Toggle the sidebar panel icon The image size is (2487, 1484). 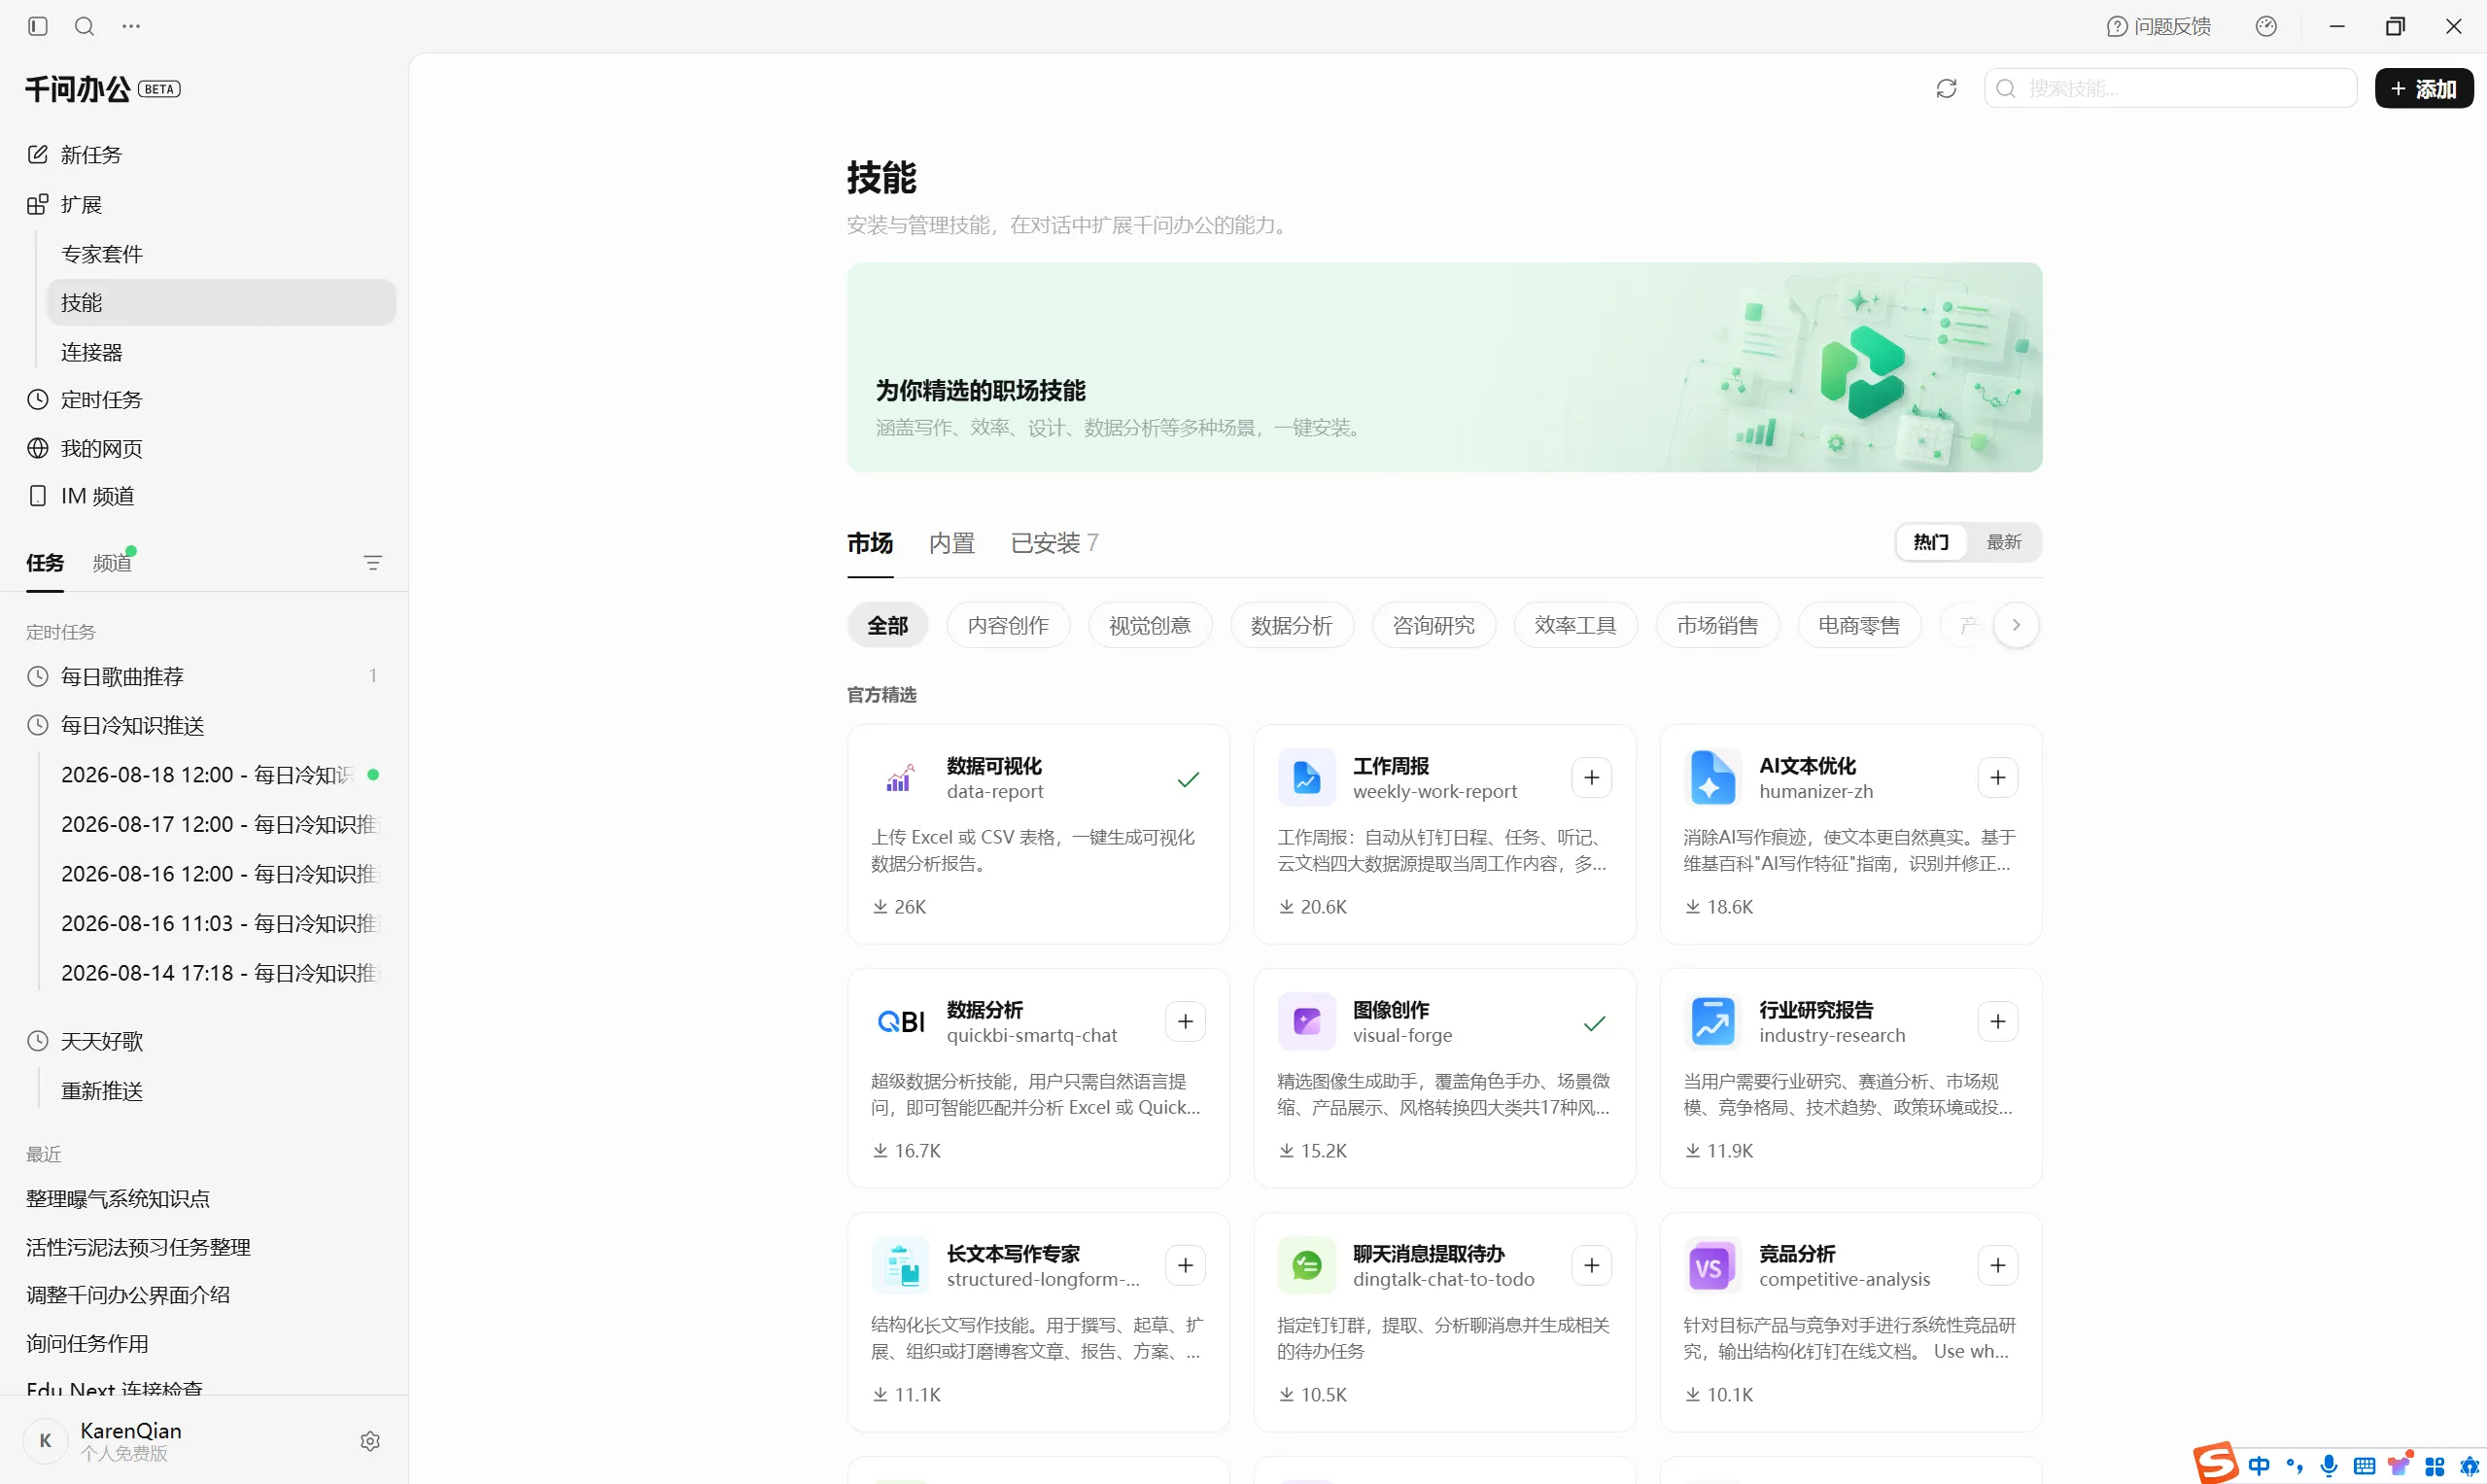tap(38, 26)
